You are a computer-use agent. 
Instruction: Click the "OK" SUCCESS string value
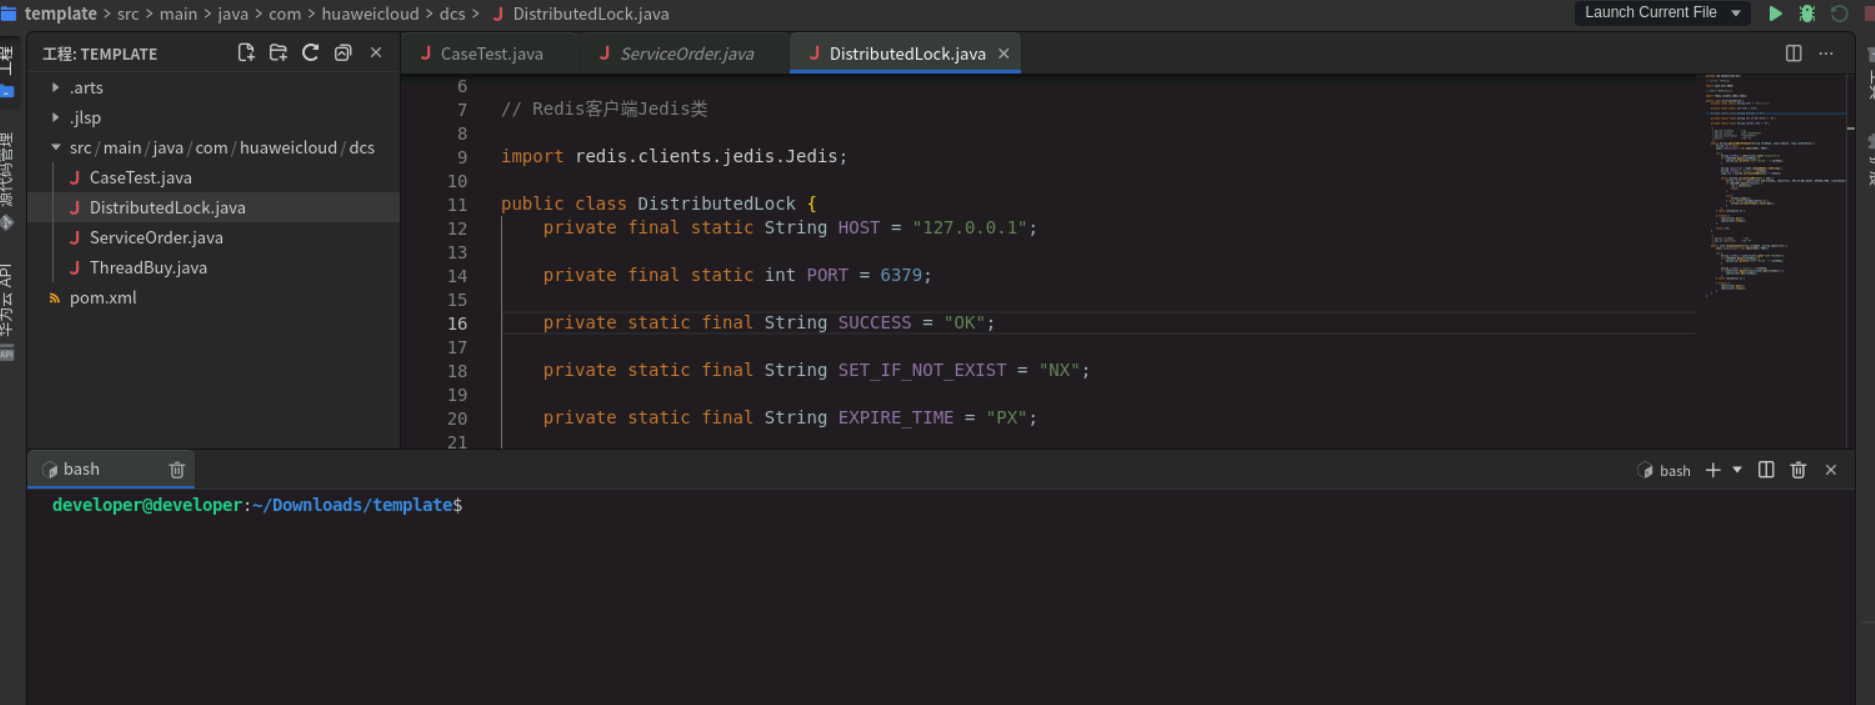click(964, 323)
